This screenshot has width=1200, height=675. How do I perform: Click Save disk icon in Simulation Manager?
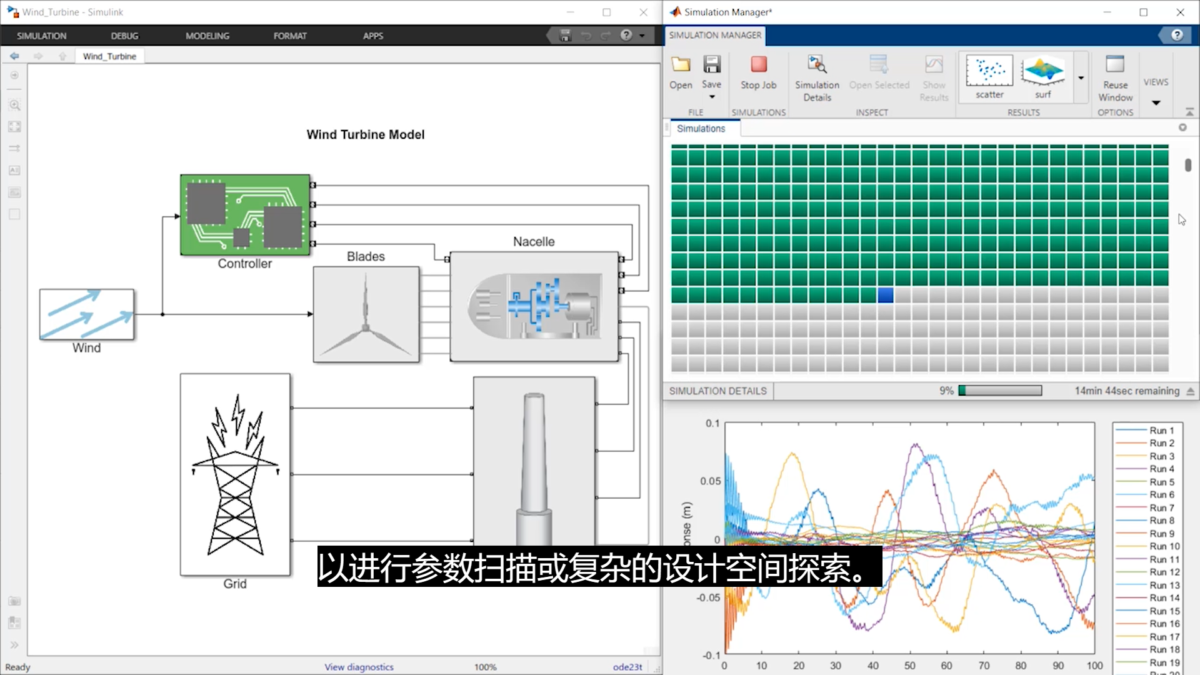click(x=712, y=66)
